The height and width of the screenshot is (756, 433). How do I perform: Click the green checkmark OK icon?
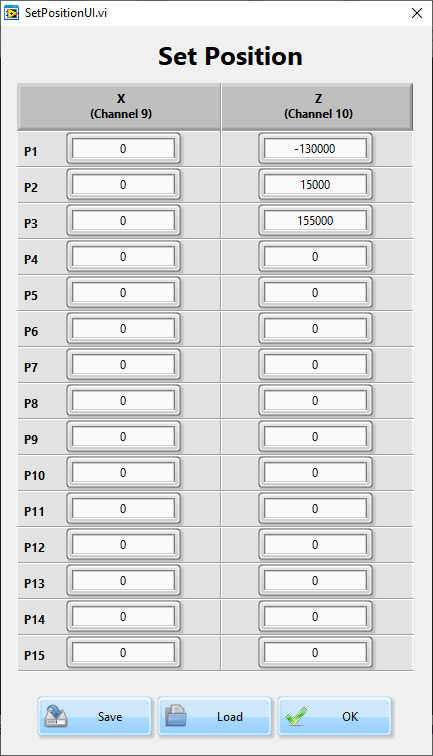click(296, 716)
